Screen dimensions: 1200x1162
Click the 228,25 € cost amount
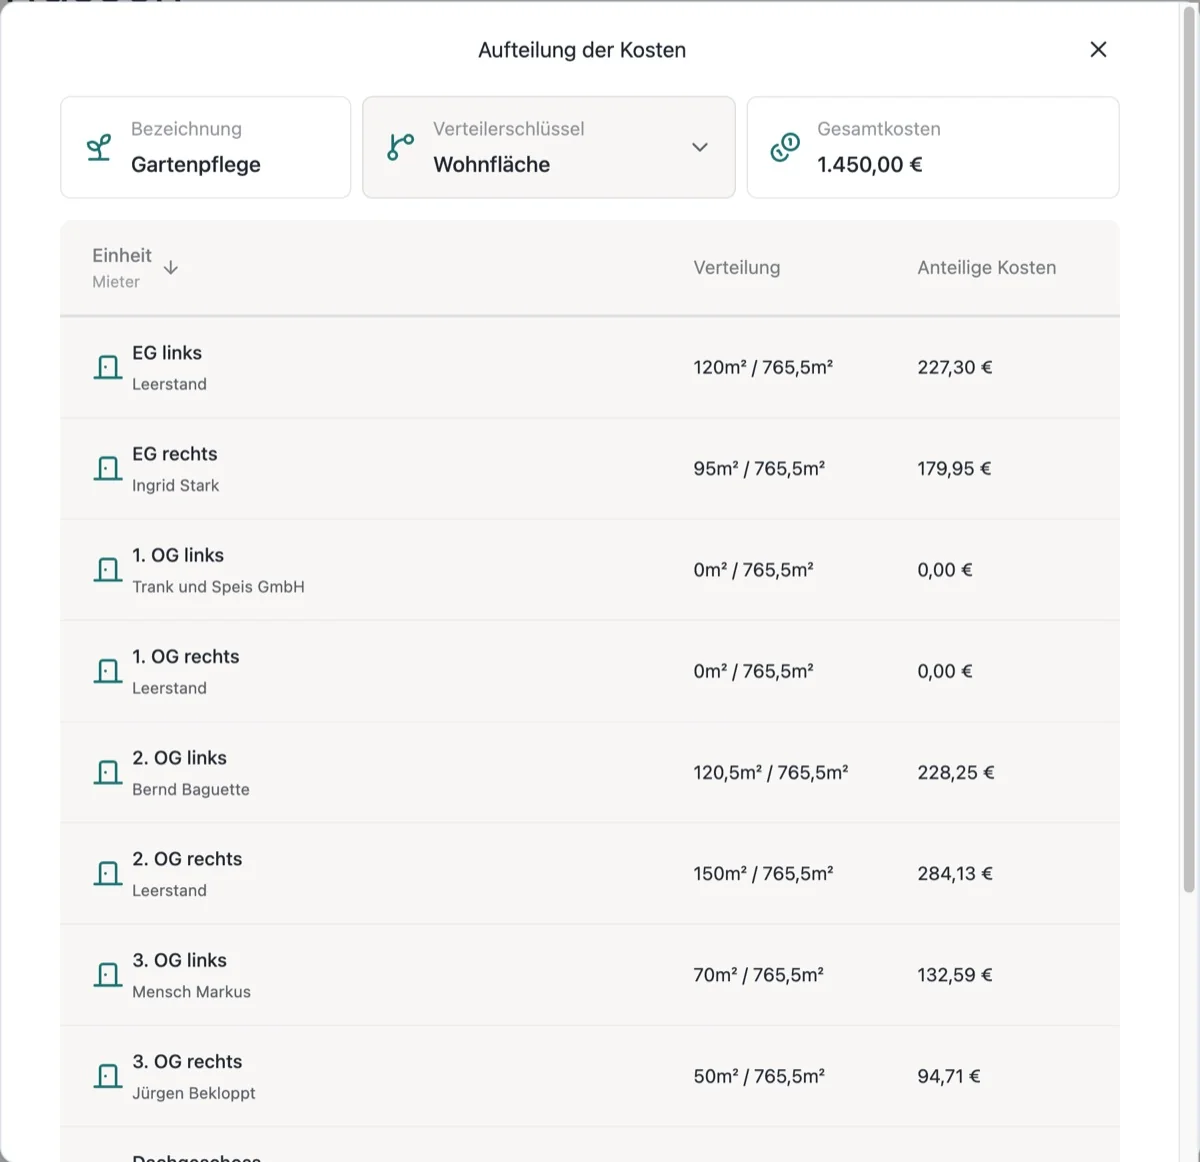tap(956, 772)
